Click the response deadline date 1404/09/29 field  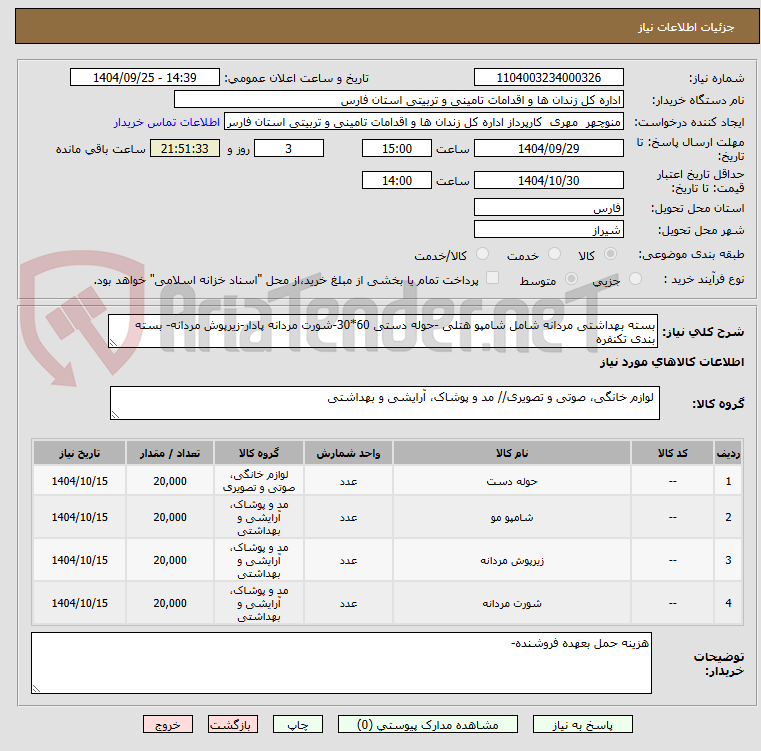tap(548, 149)
